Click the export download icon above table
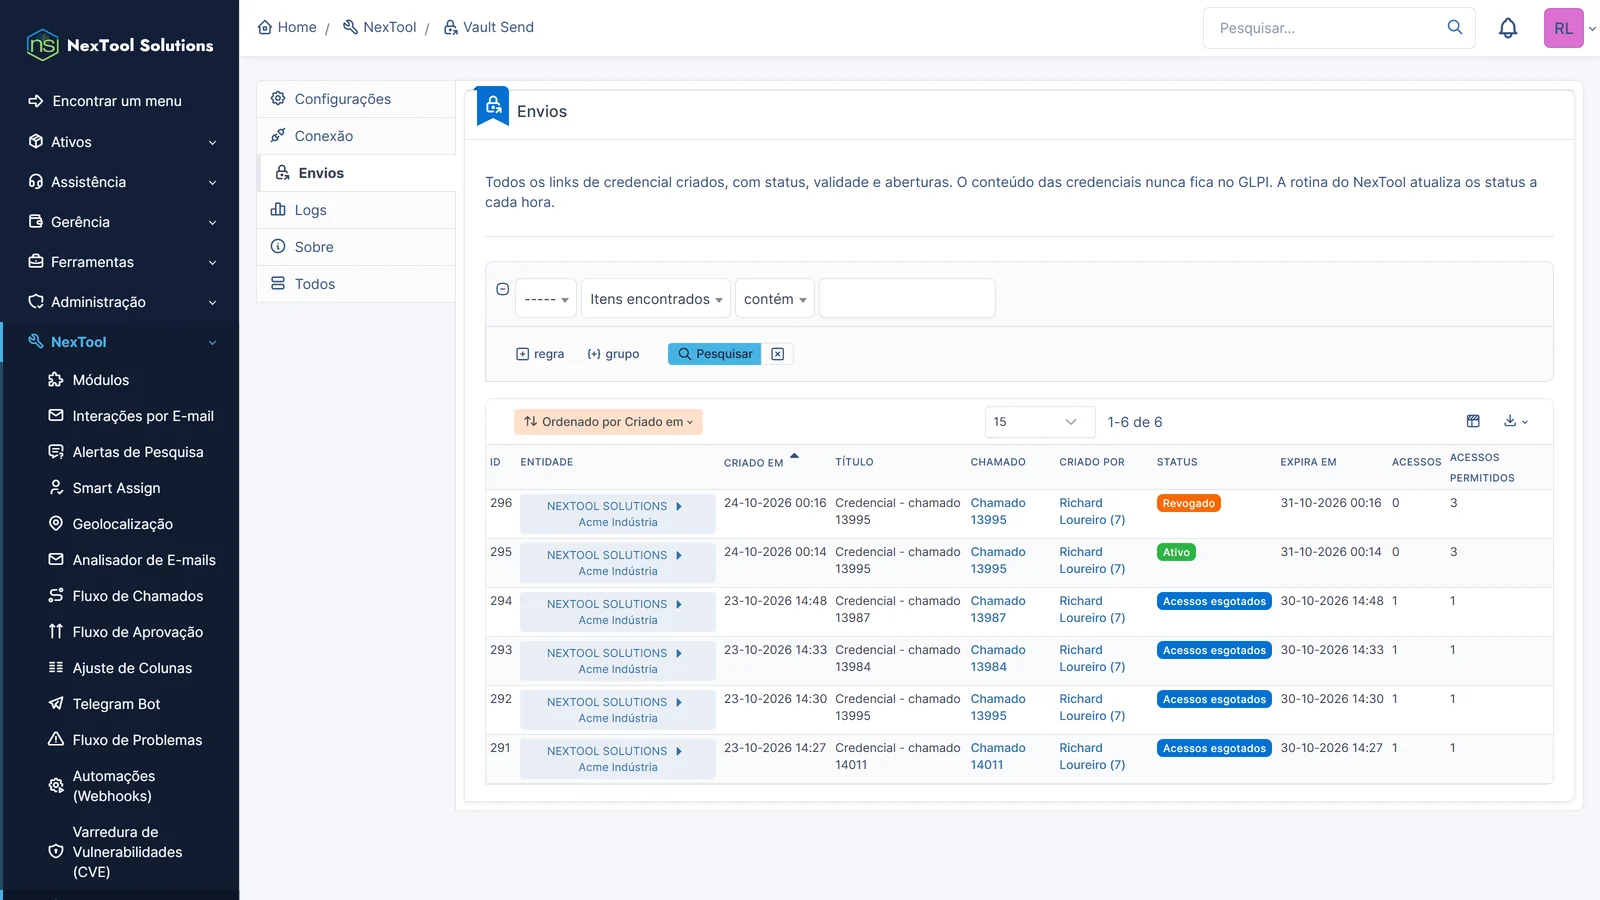1600x900 pixels. click(1516, 421)
